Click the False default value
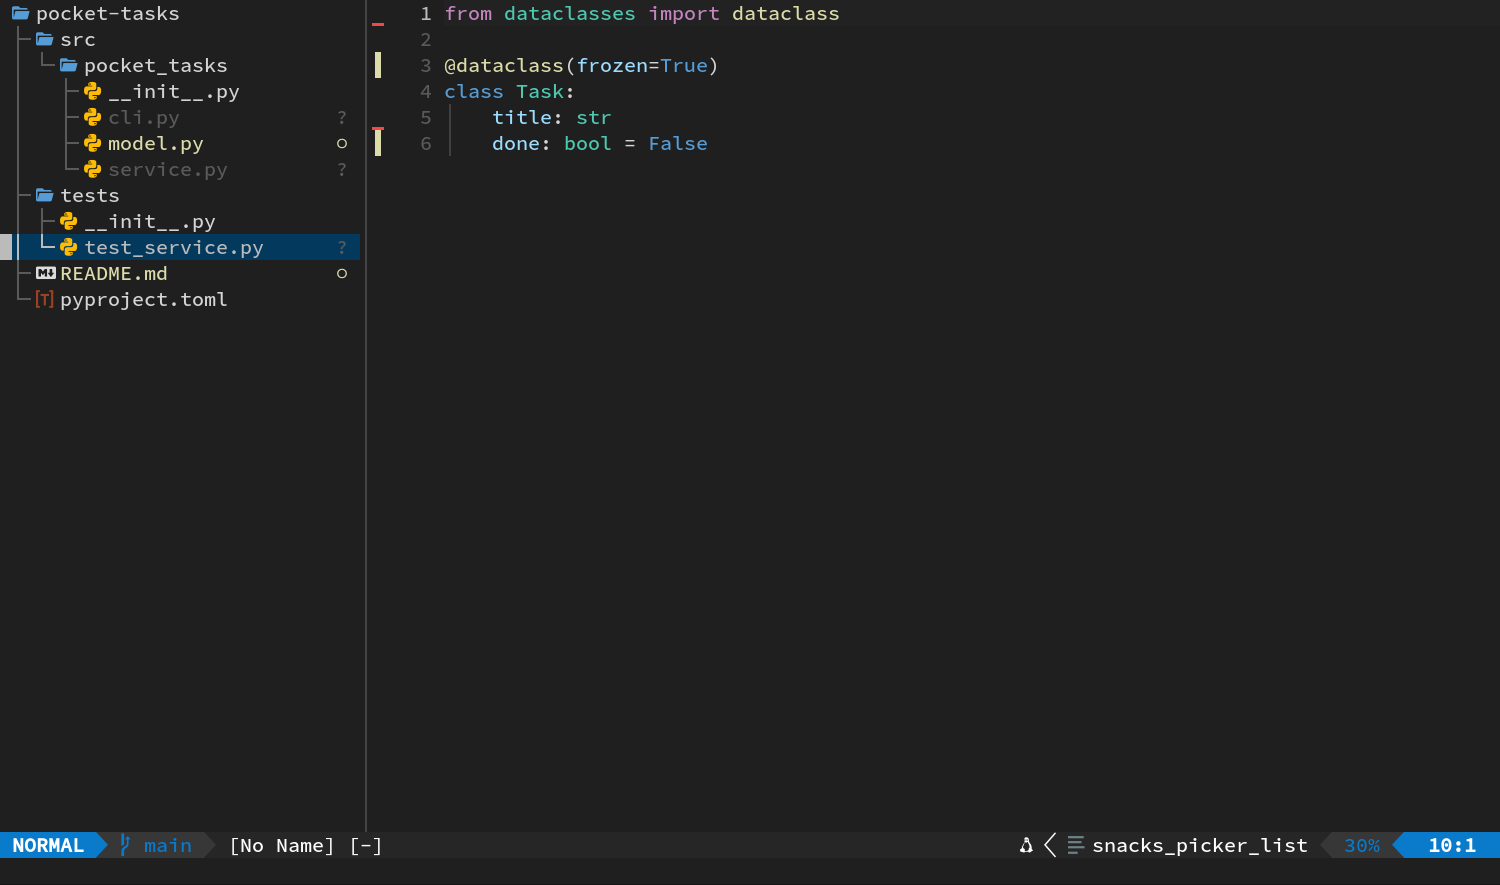The width and height of the screenshot is (1500, 885). (678, 144)
